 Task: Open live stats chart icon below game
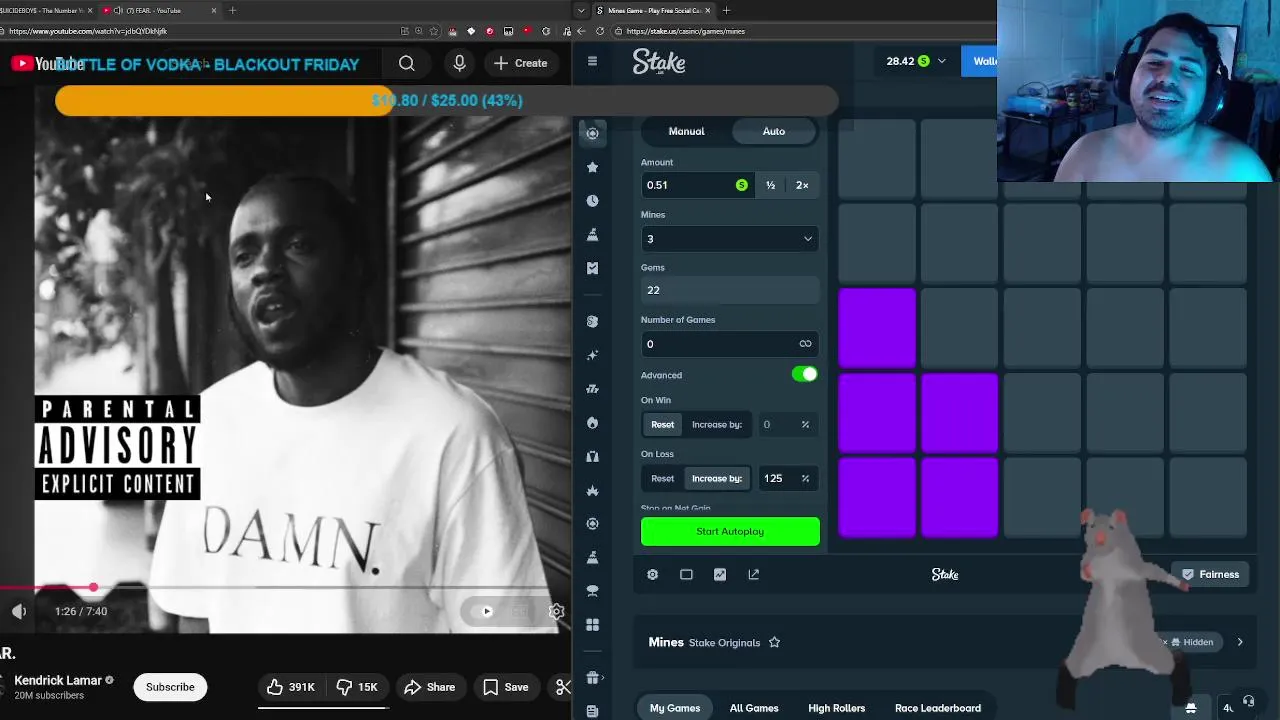pos(720,574)
